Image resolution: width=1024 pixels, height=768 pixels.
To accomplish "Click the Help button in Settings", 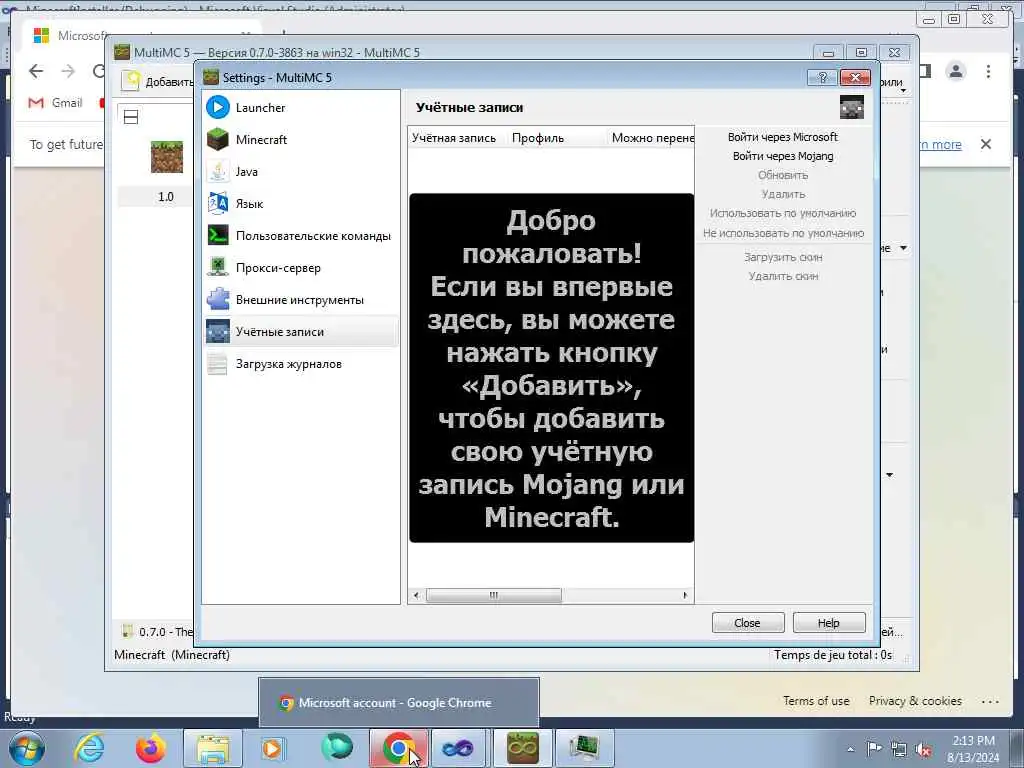I will click(x=829, y=622).
